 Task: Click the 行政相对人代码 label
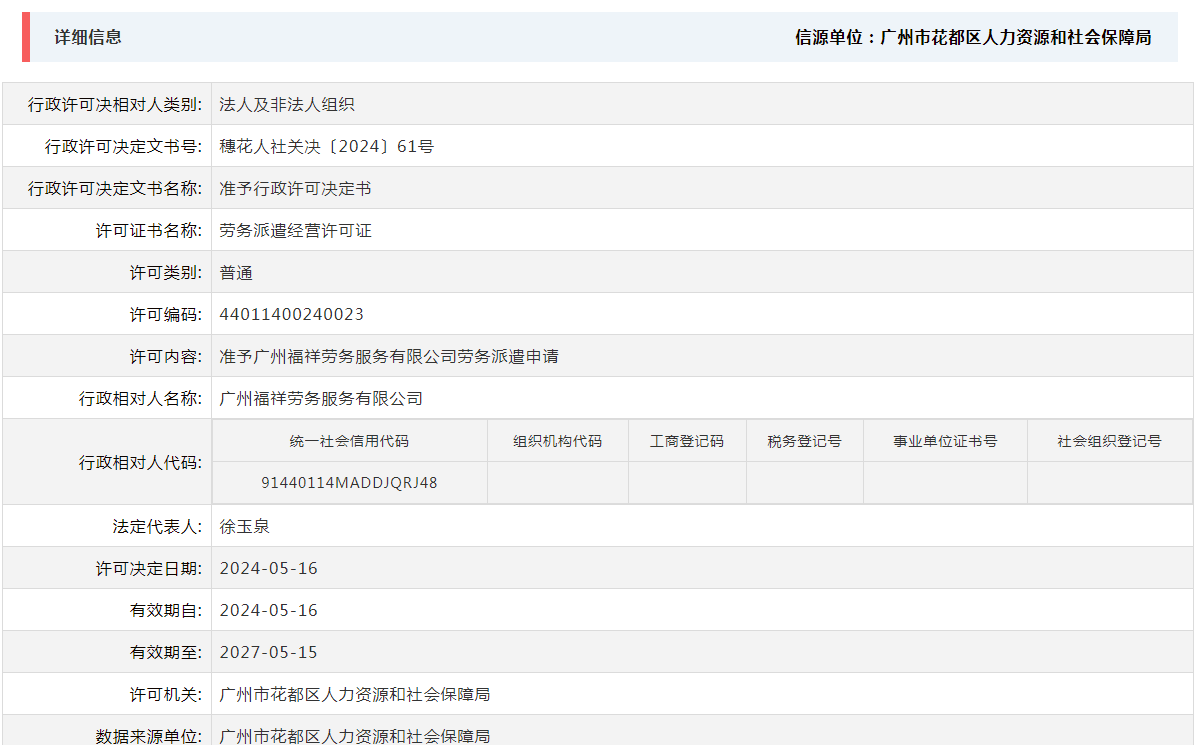(x=140, y=463)
